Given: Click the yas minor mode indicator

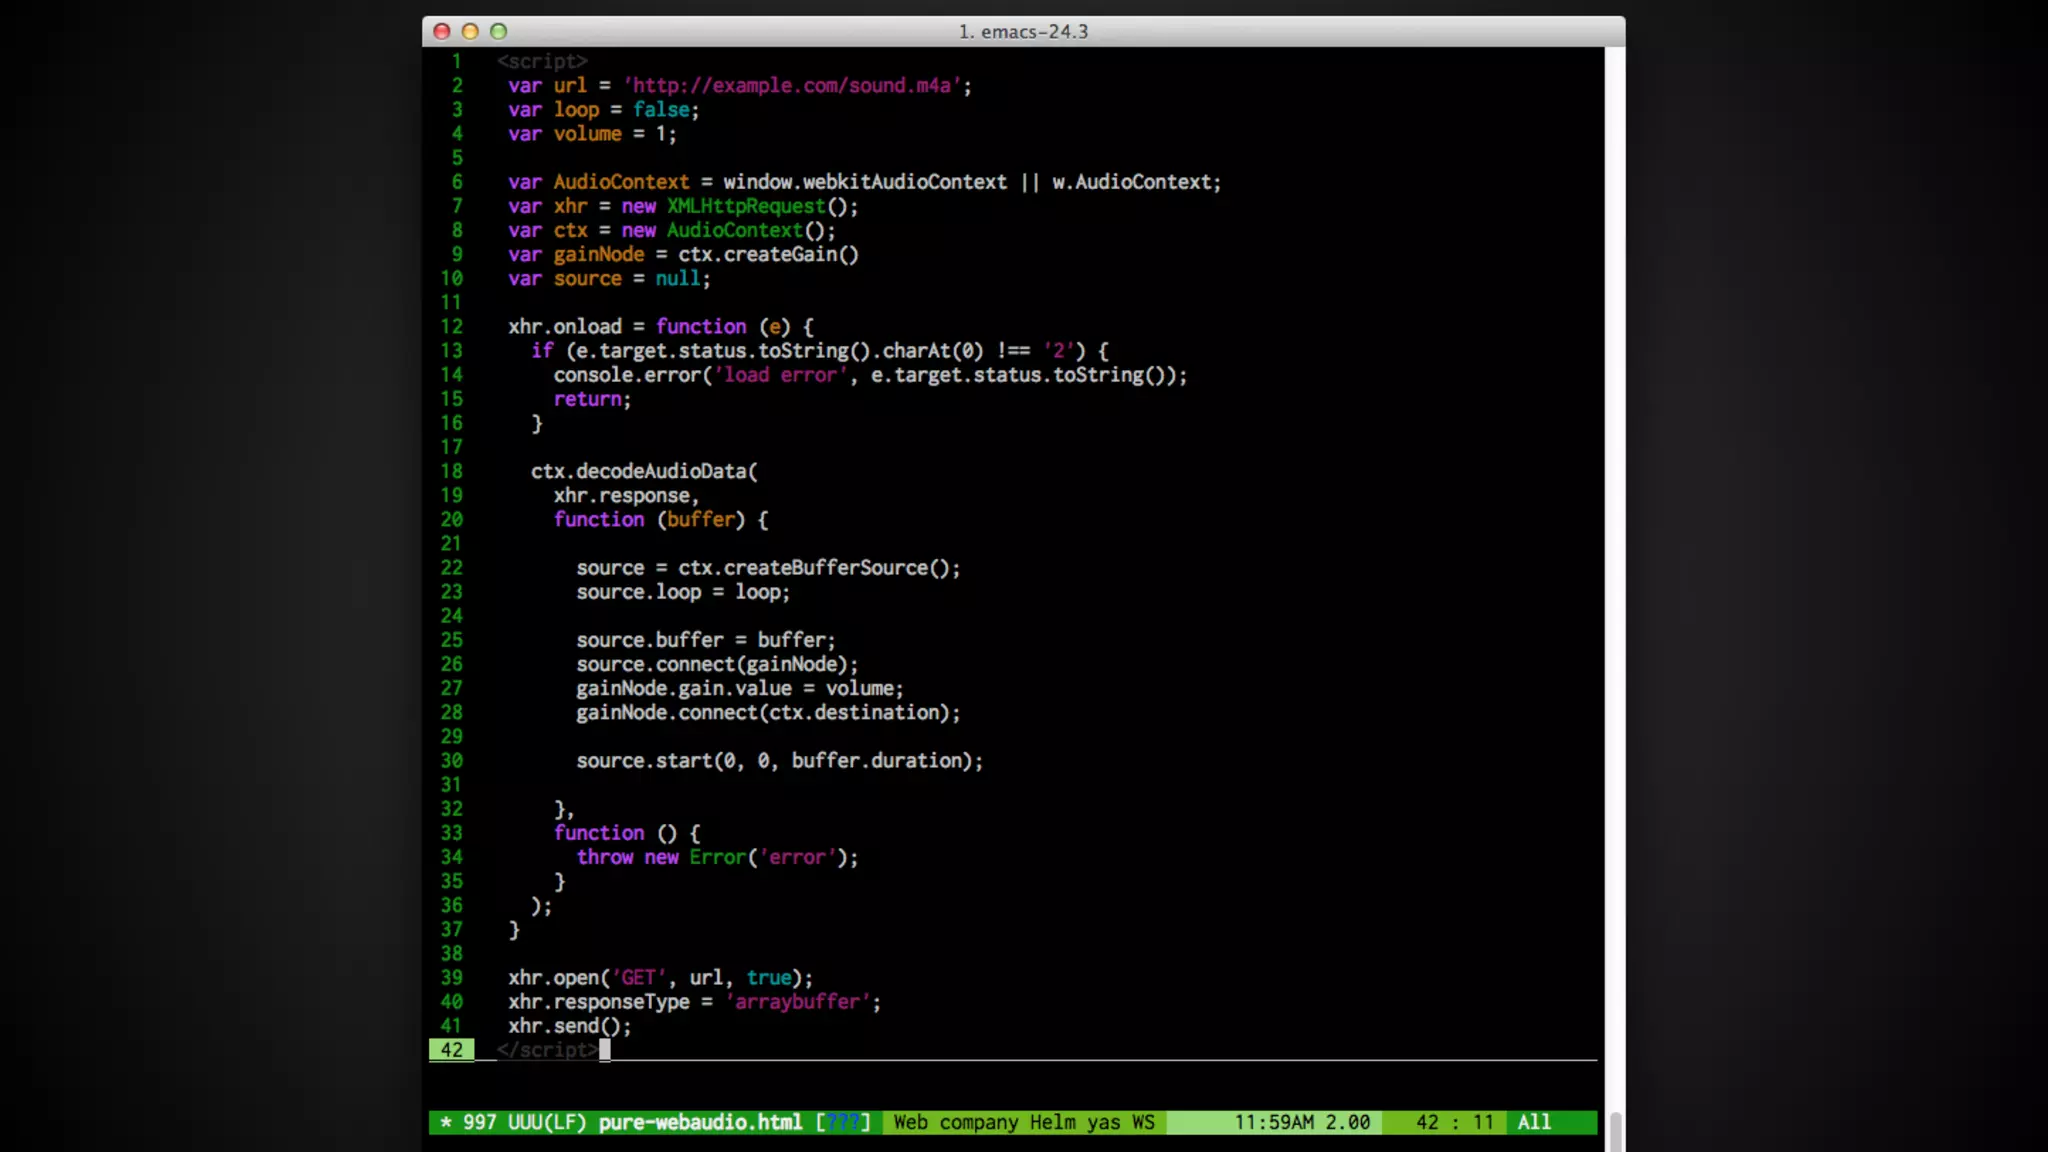Looking at the screenshot, I should [1104, 1122].
